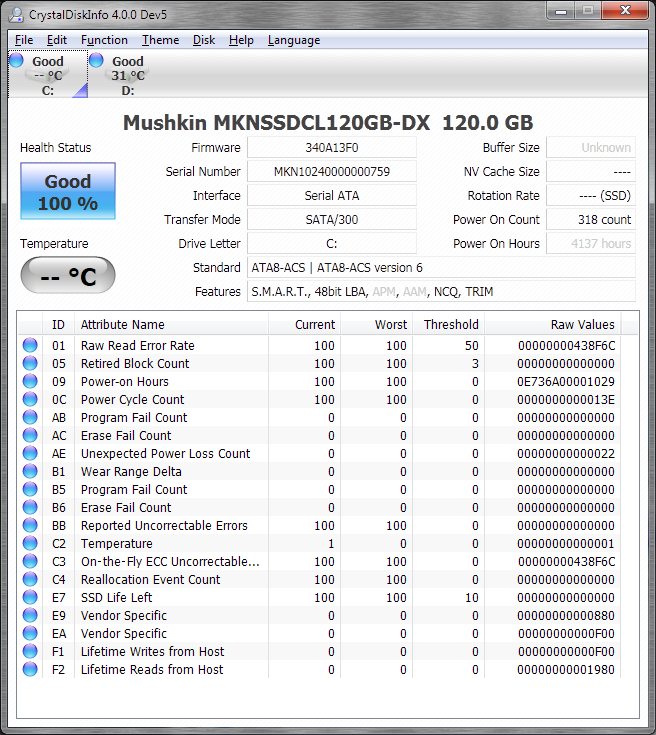Open the Function menu

104,40
